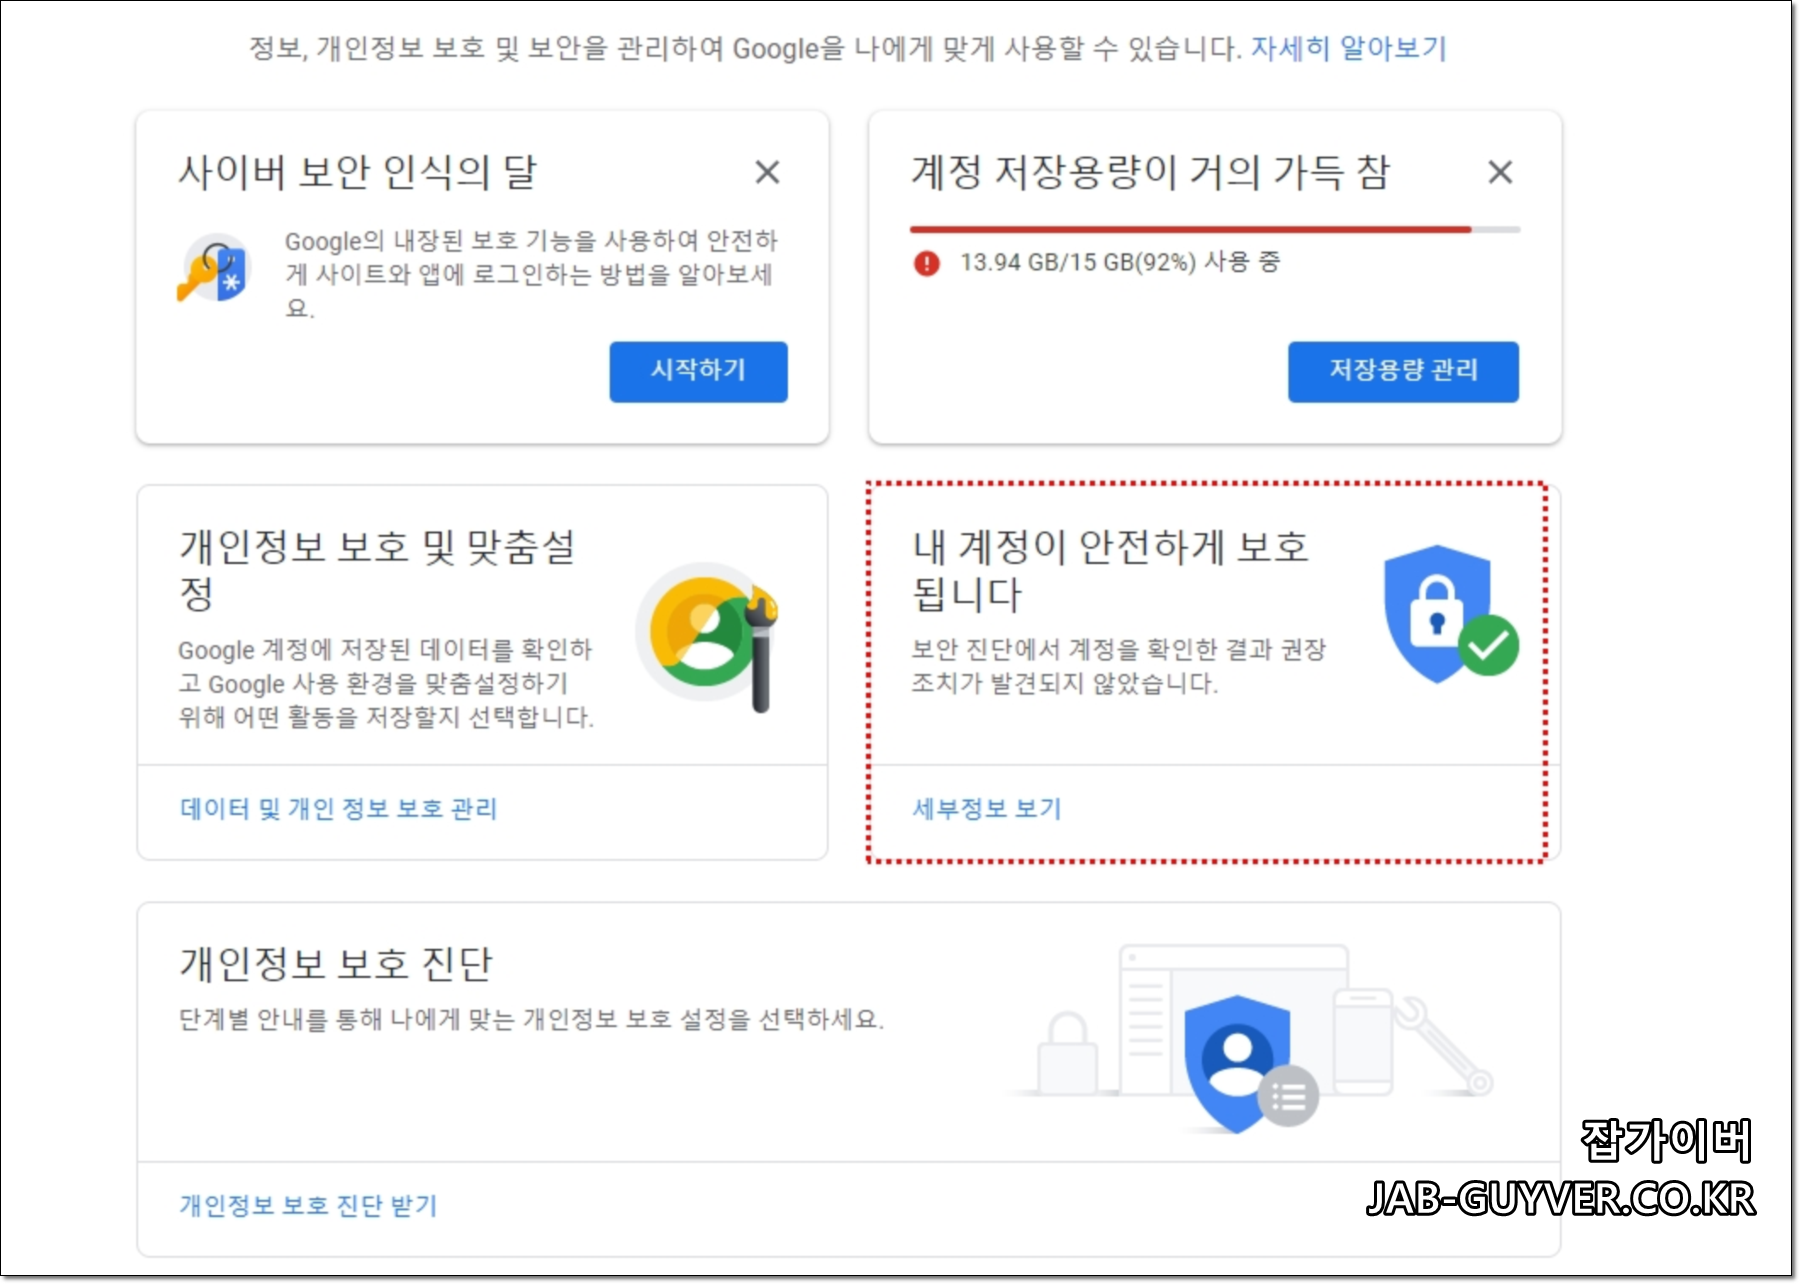The height and width of the screenshot is (1284, 1800).
Task: Click the 13.94 GB/15 GB usage text
Action: [1120, 263]
